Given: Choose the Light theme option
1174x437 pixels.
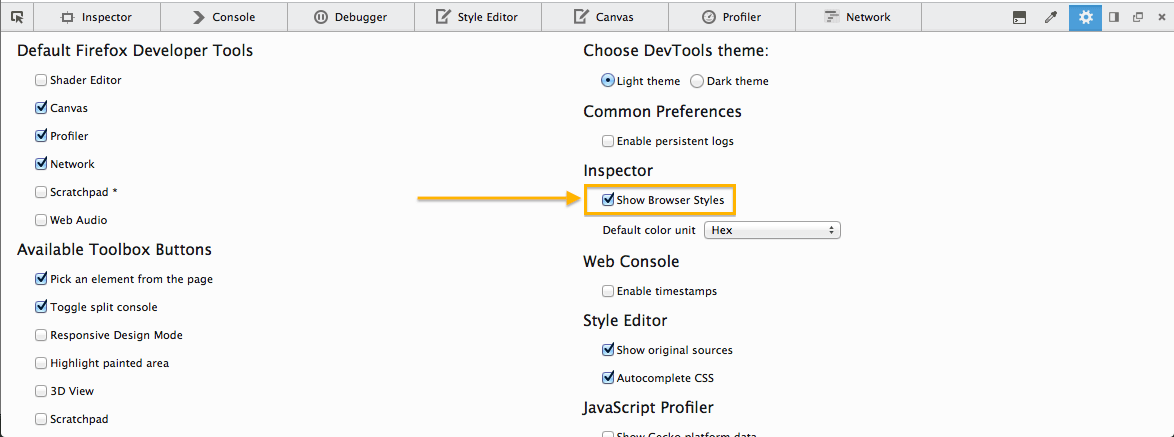Looking at the screenshot, I should tap(608, 81).
